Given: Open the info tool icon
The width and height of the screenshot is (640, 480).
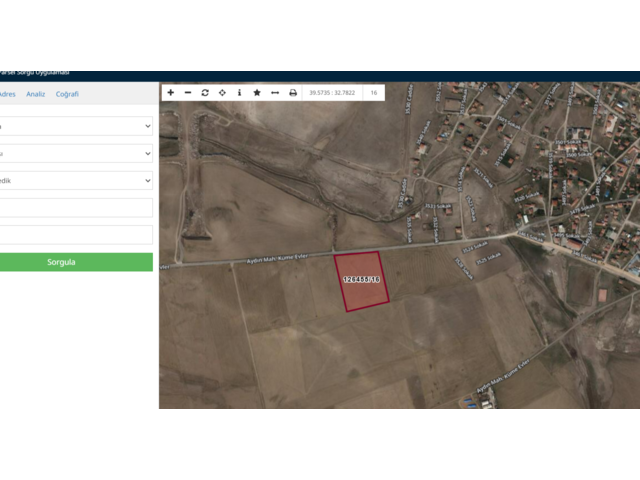Looking at the screenshot, I should point(239,92).
